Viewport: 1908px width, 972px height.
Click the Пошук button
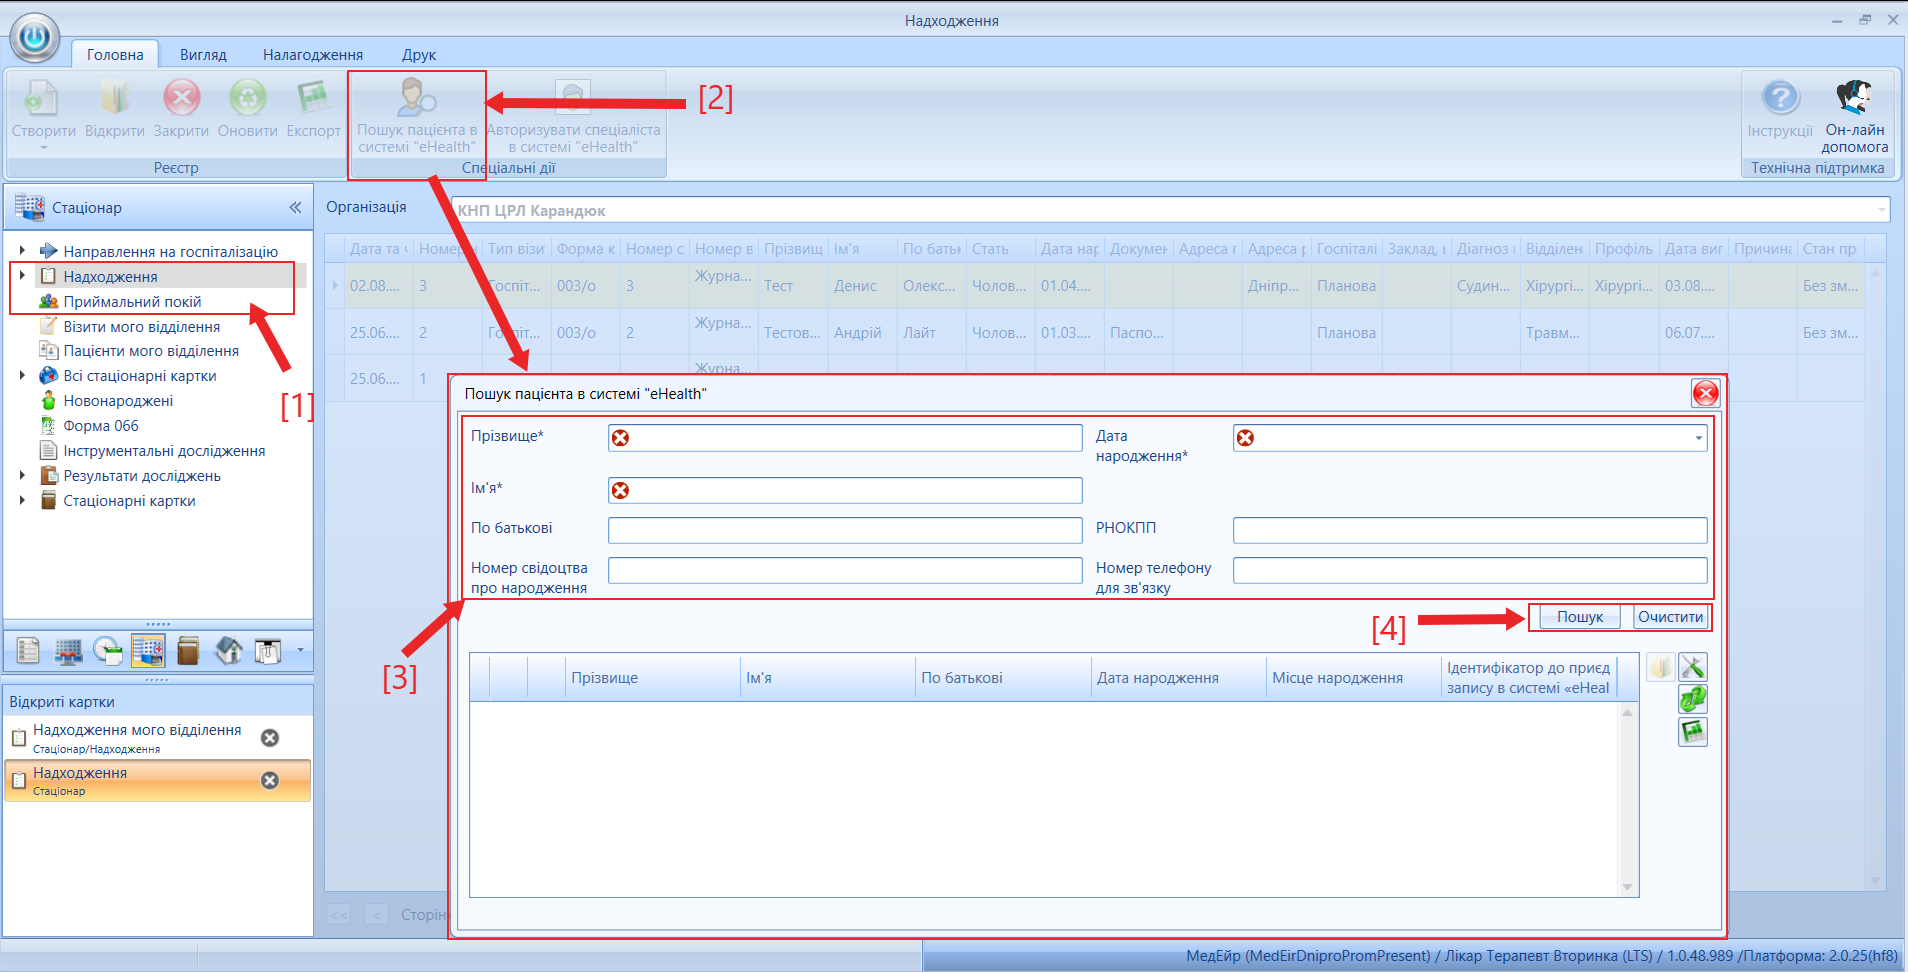pyautogui.click(x=1580, y=617)
